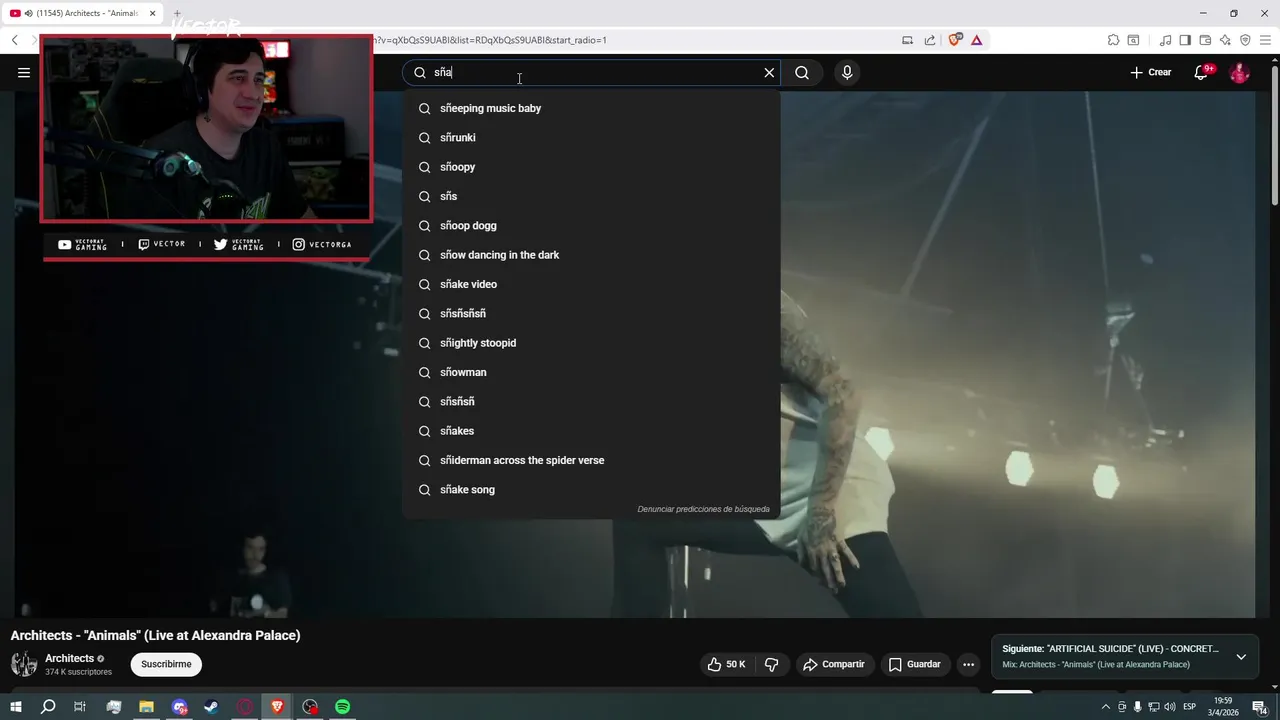Choose suggestion 'sñoopy'
Screen dimensions: 1280x720
click(591, 167)
